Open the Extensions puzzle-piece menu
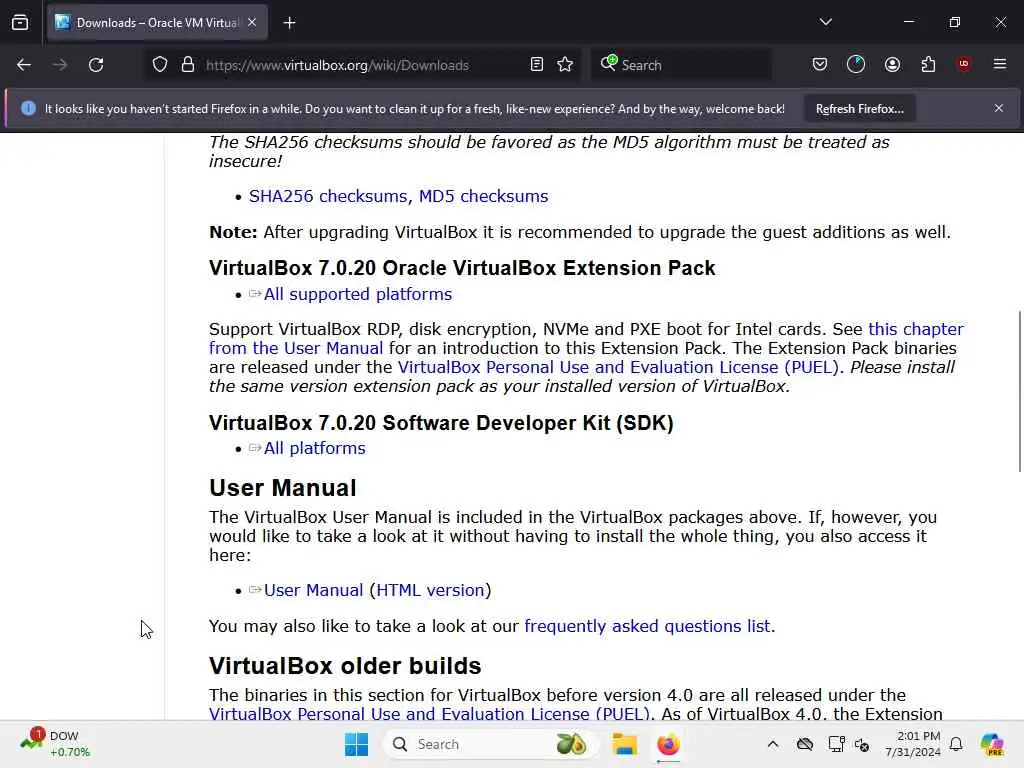This screenshot has height=768, width=1024. pos(928,64)
